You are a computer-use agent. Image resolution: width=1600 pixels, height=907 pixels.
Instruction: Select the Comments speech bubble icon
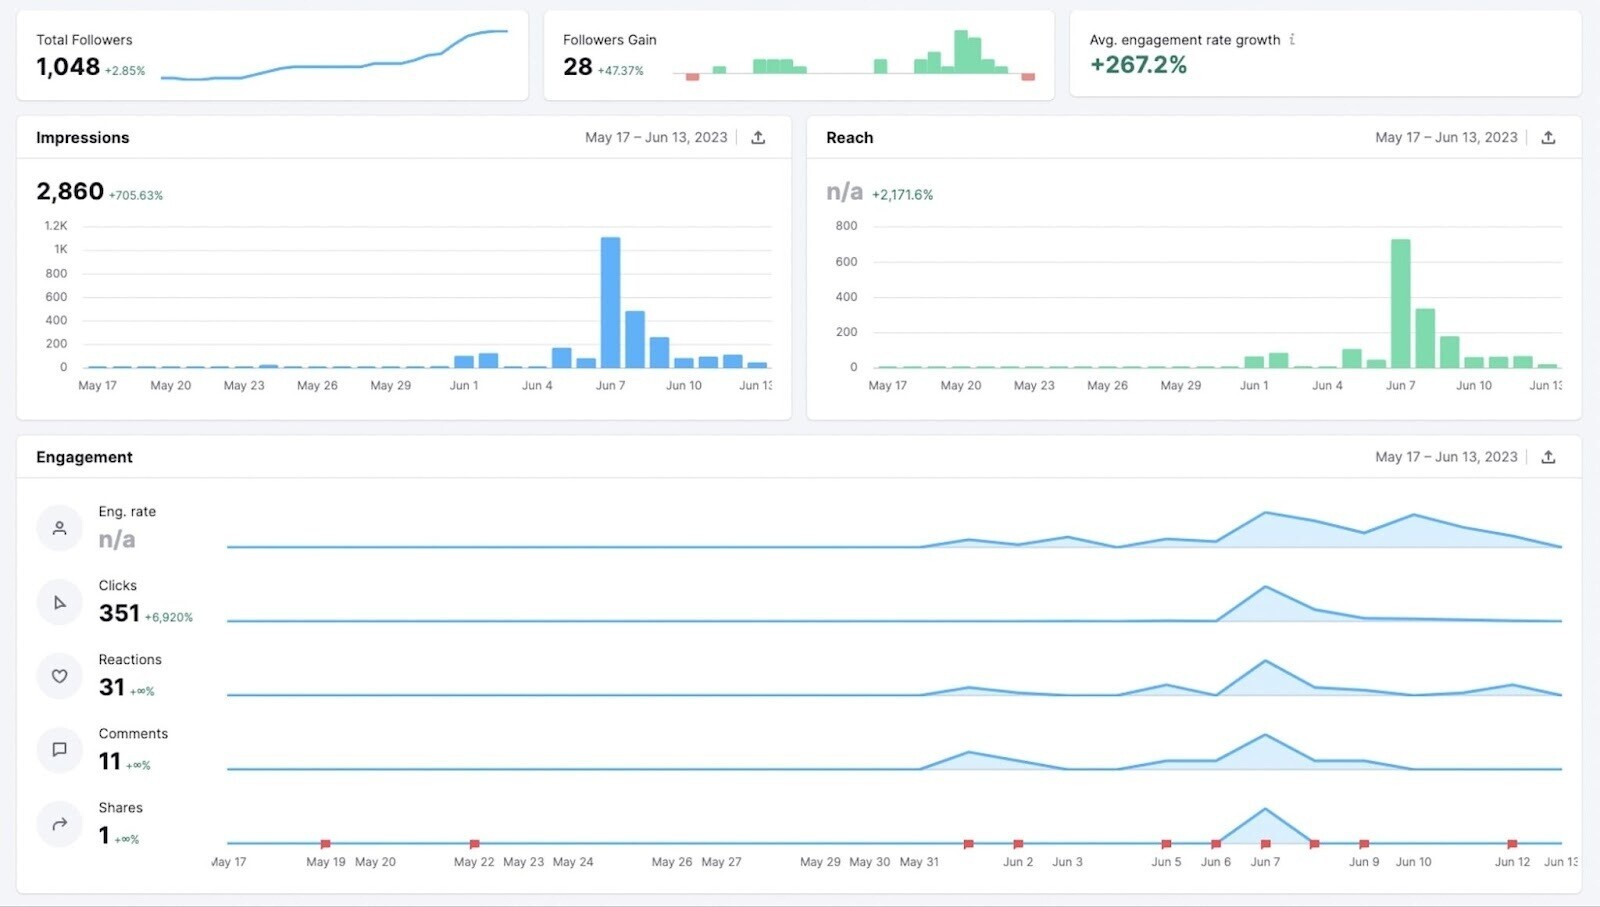point(59,749)
